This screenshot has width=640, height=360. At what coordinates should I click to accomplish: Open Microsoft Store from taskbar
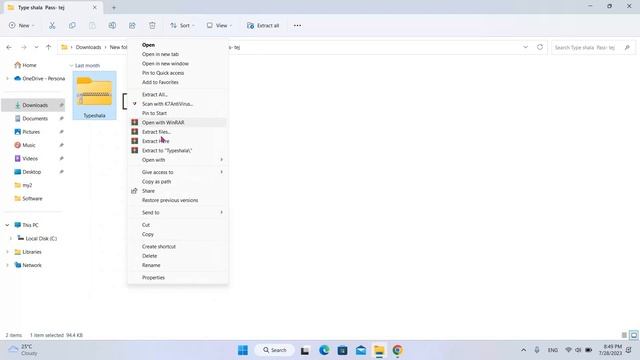click(x=342, y=350)
